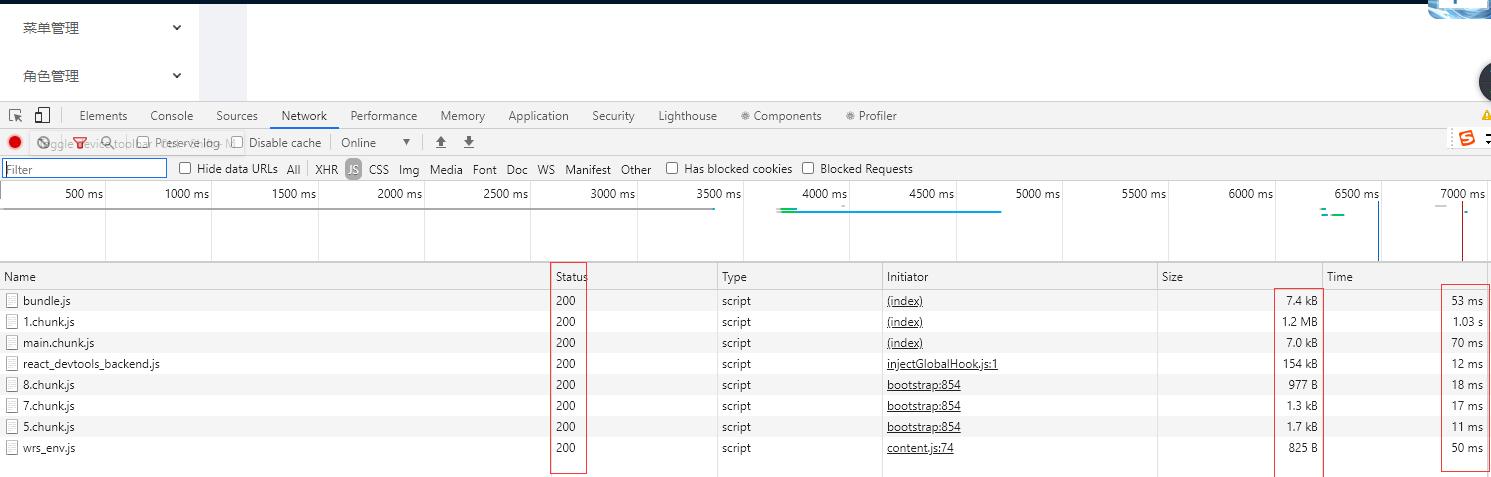This screenshot has width=1491, height=477.
Task: Click the file icon beside 8.chunk.js
Action: (x=12, y=385)
